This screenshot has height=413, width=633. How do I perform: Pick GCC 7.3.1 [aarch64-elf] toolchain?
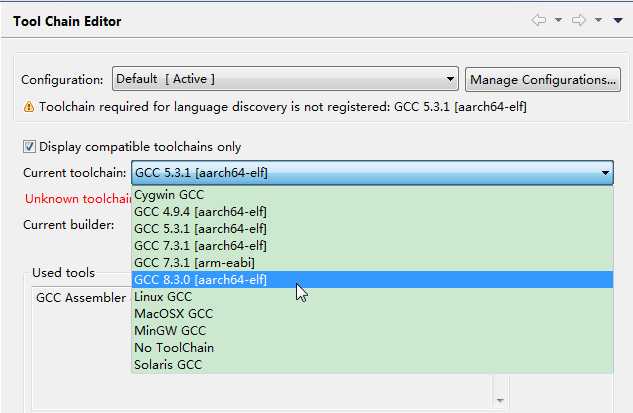pyautogui.click(x=372, y=245)
